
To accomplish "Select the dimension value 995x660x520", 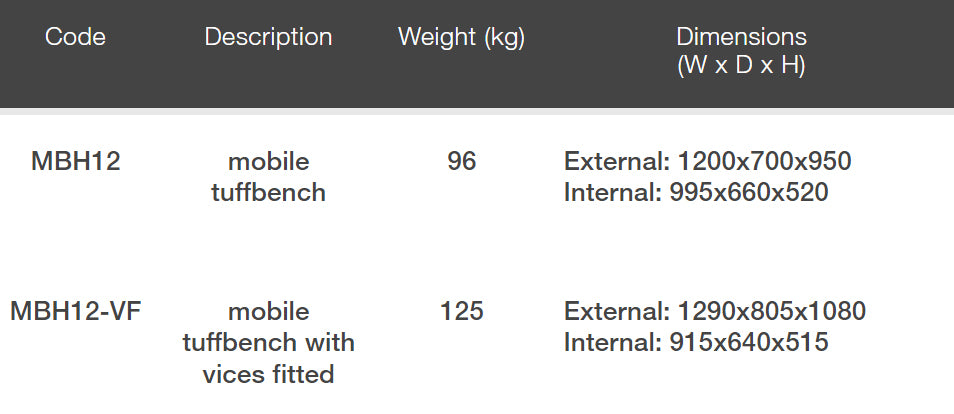I will (746, 192).
